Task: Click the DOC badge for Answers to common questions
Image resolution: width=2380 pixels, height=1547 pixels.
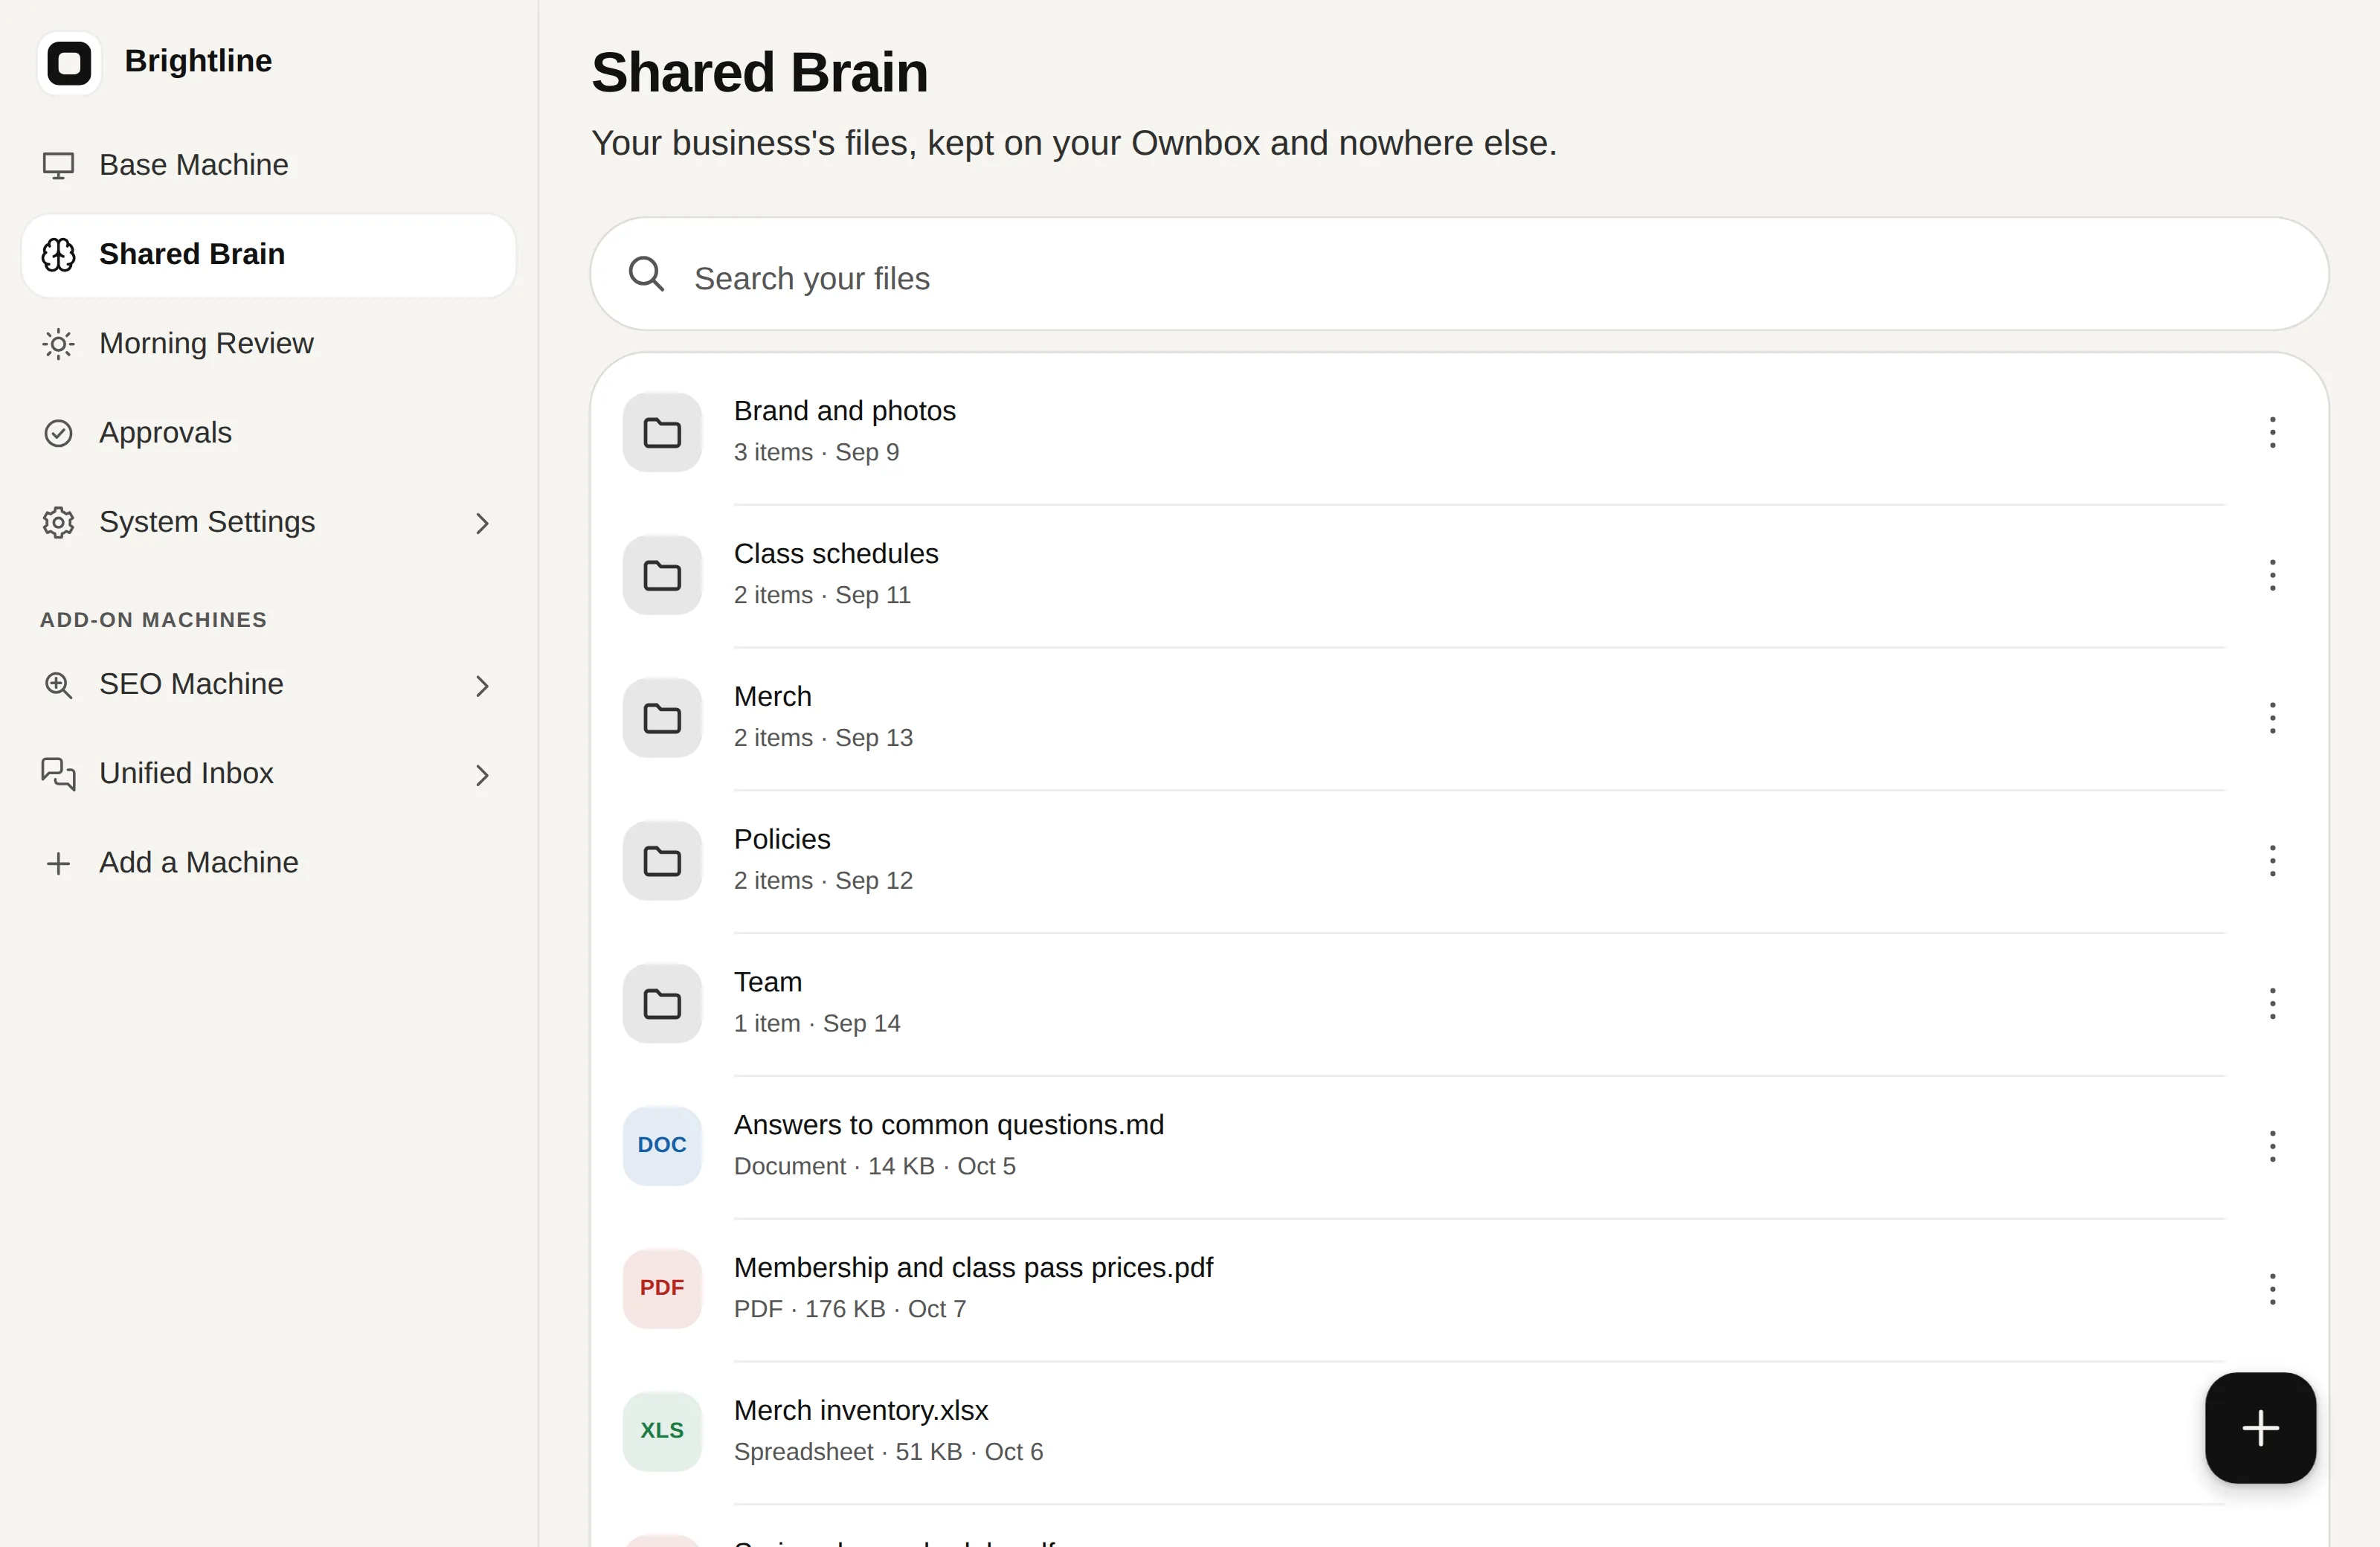Action: (662, 1146)
